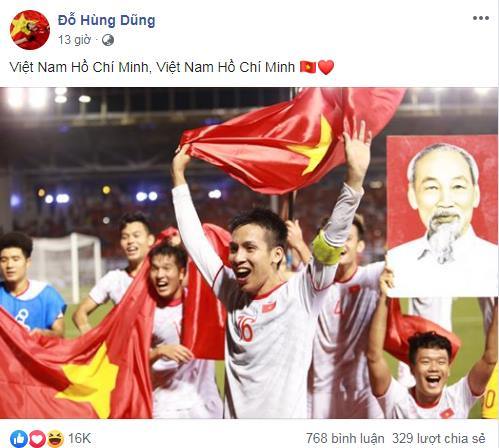Click the Haha laughing reaction icon
499x448 pixels.
55,438
